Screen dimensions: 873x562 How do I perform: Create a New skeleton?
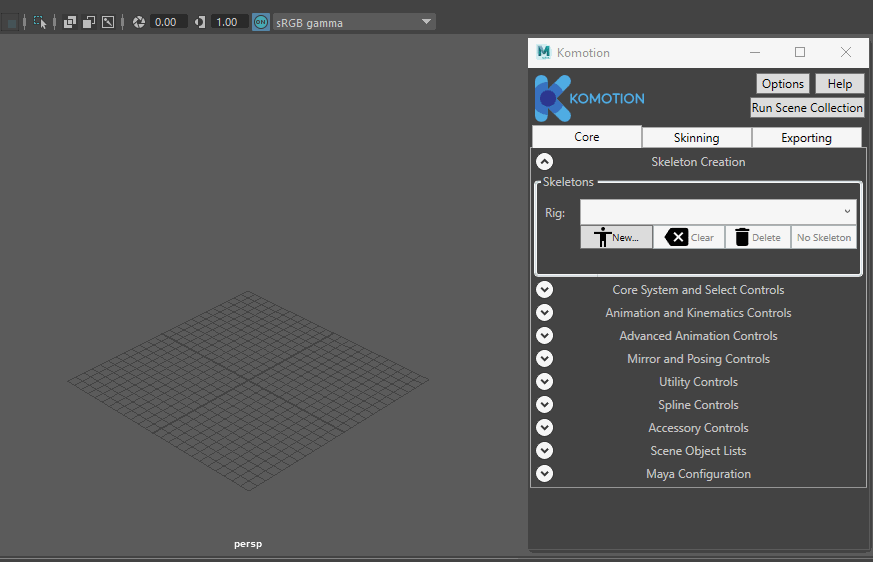pyautogui.click(x=616, y=237)
